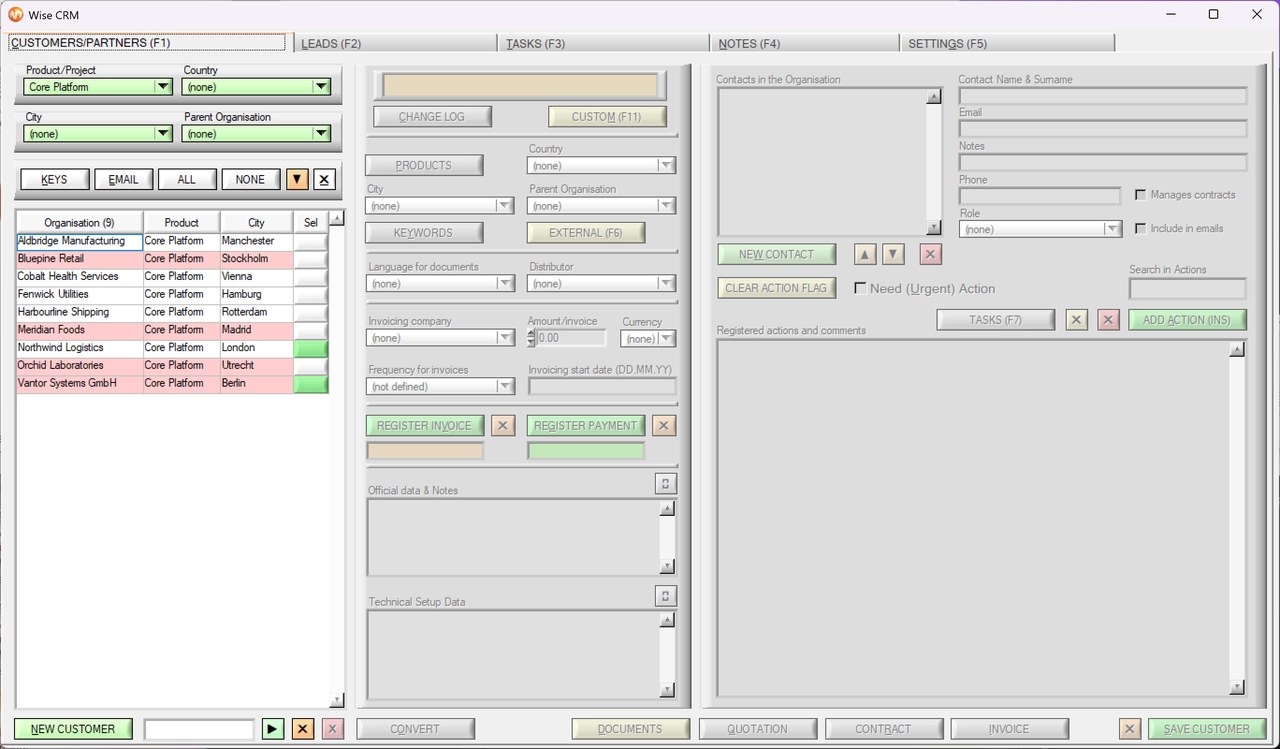Toggle Sel for Bluepine Retail row

(x=310, y=259)
